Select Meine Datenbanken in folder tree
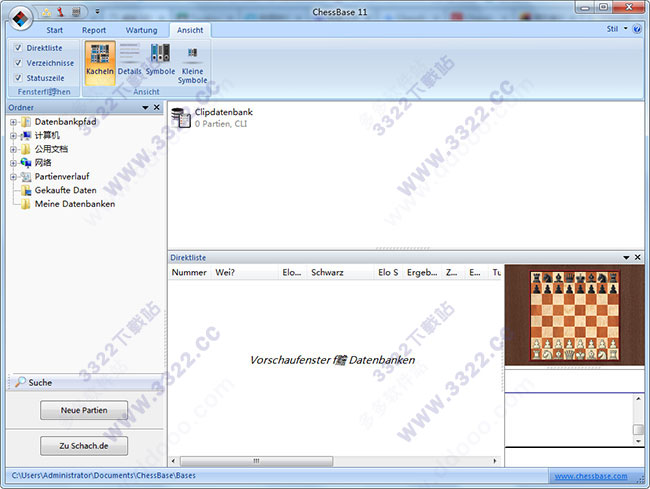Viewport: 650px width, 489px height. (x=75, y=204)
